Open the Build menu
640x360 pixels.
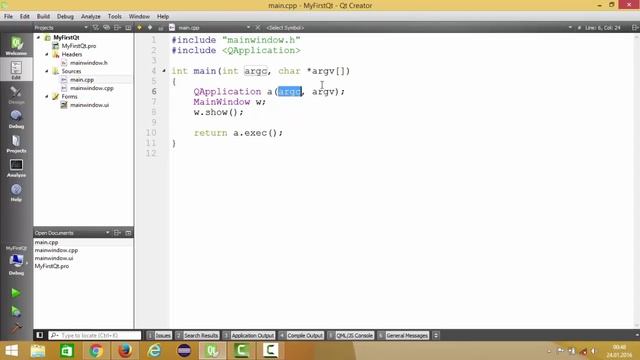tap(43, 16)
